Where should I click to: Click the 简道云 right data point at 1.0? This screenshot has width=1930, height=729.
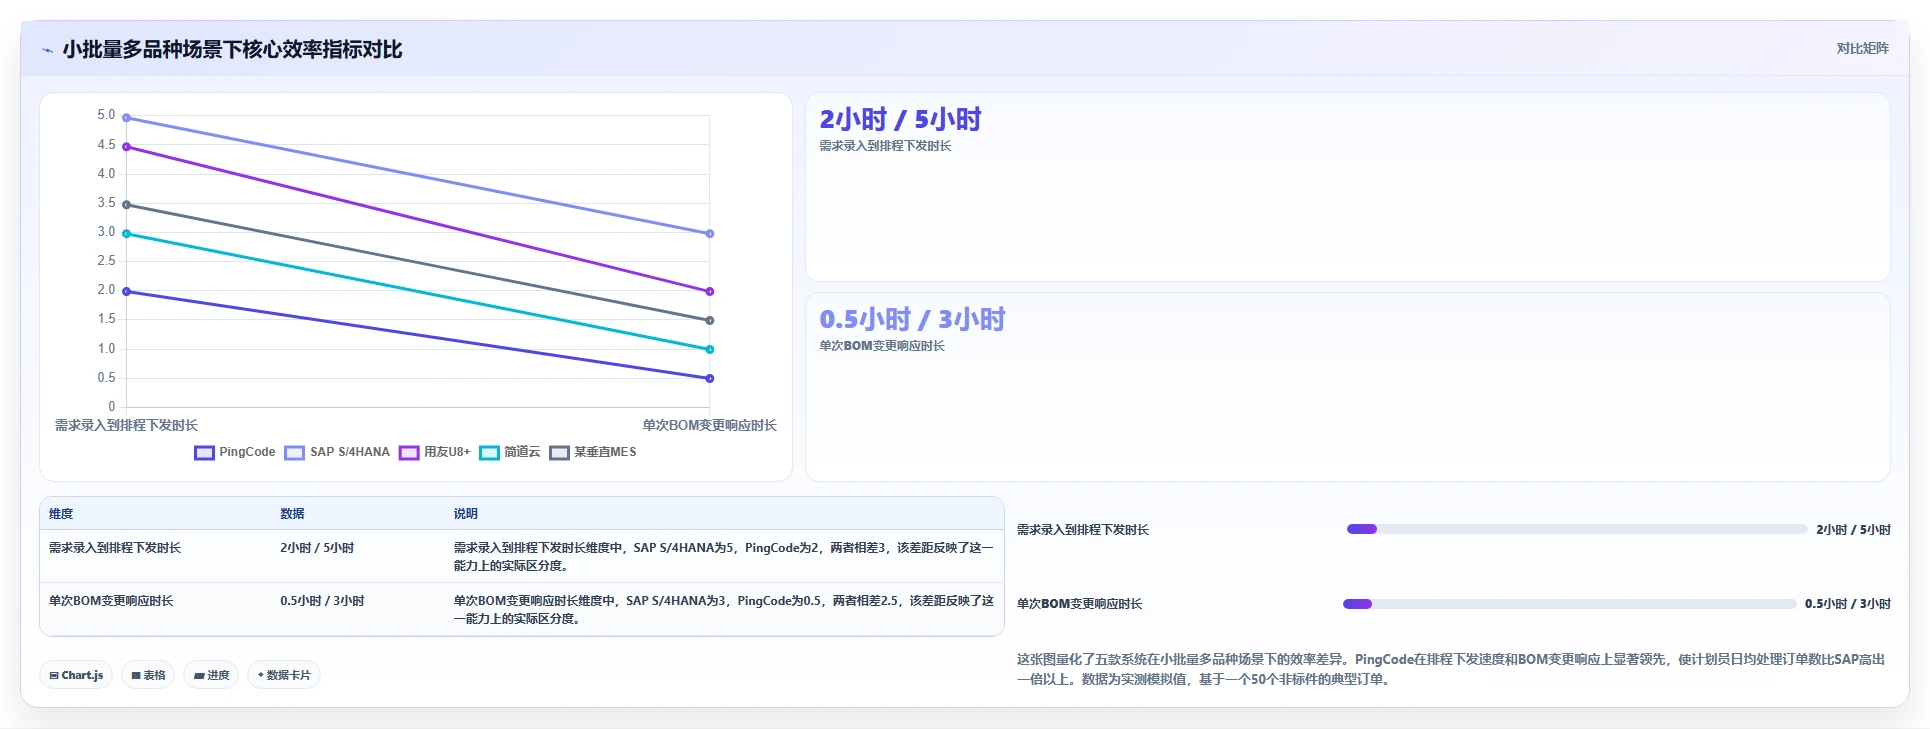click(710, 350)
